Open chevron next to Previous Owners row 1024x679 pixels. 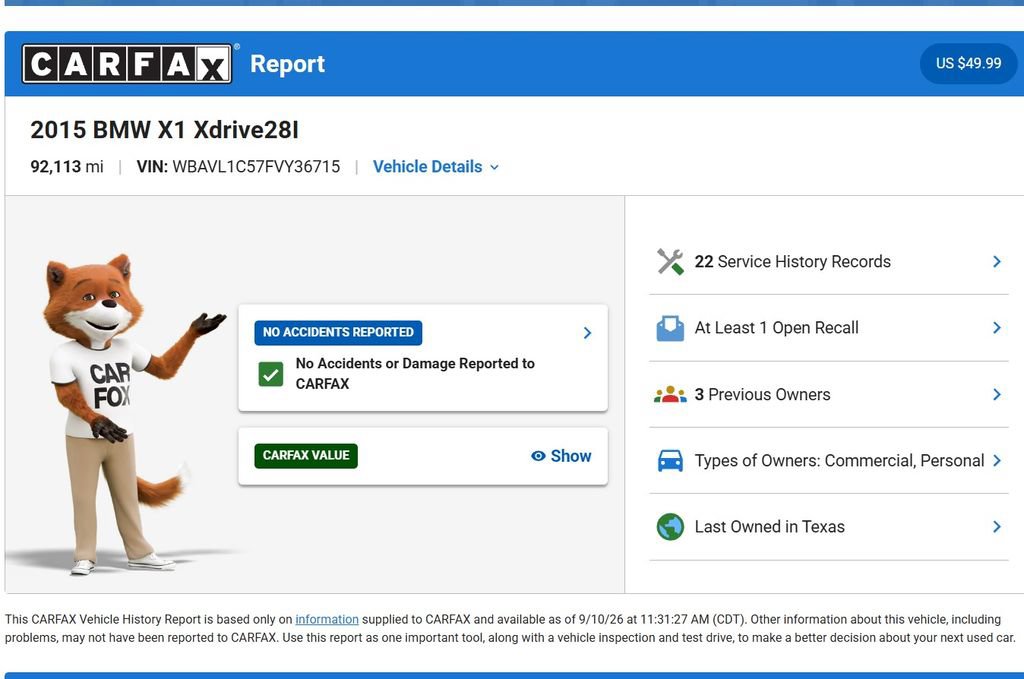[x=997, y=394]
